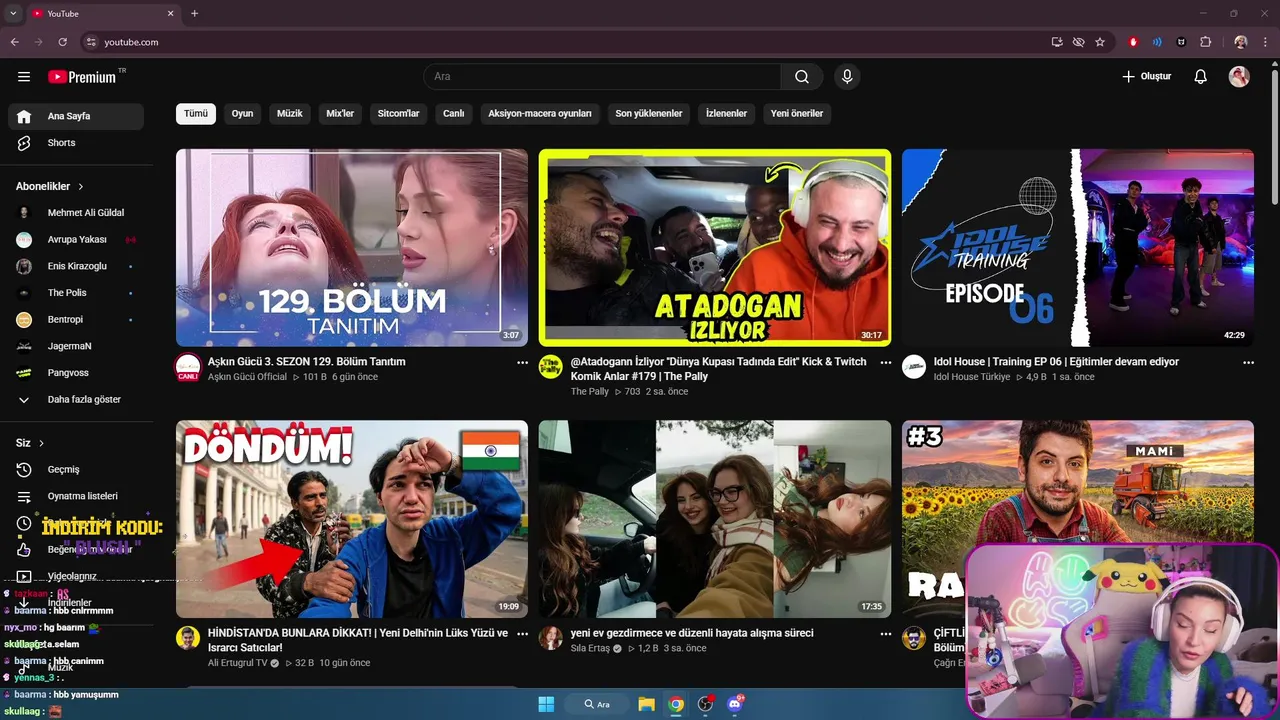Go to Ana Sayfa in sidebar
Viewport: 1280px width, 720px height.
[x=76, y=116]
